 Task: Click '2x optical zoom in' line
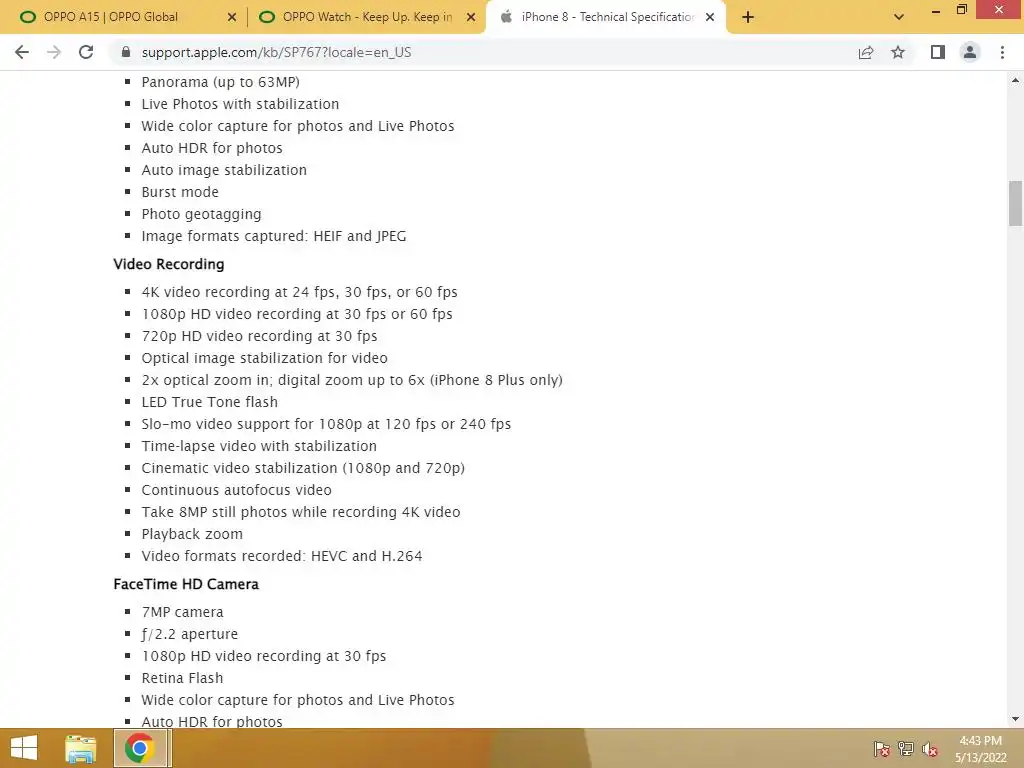(x=352, y=380)
